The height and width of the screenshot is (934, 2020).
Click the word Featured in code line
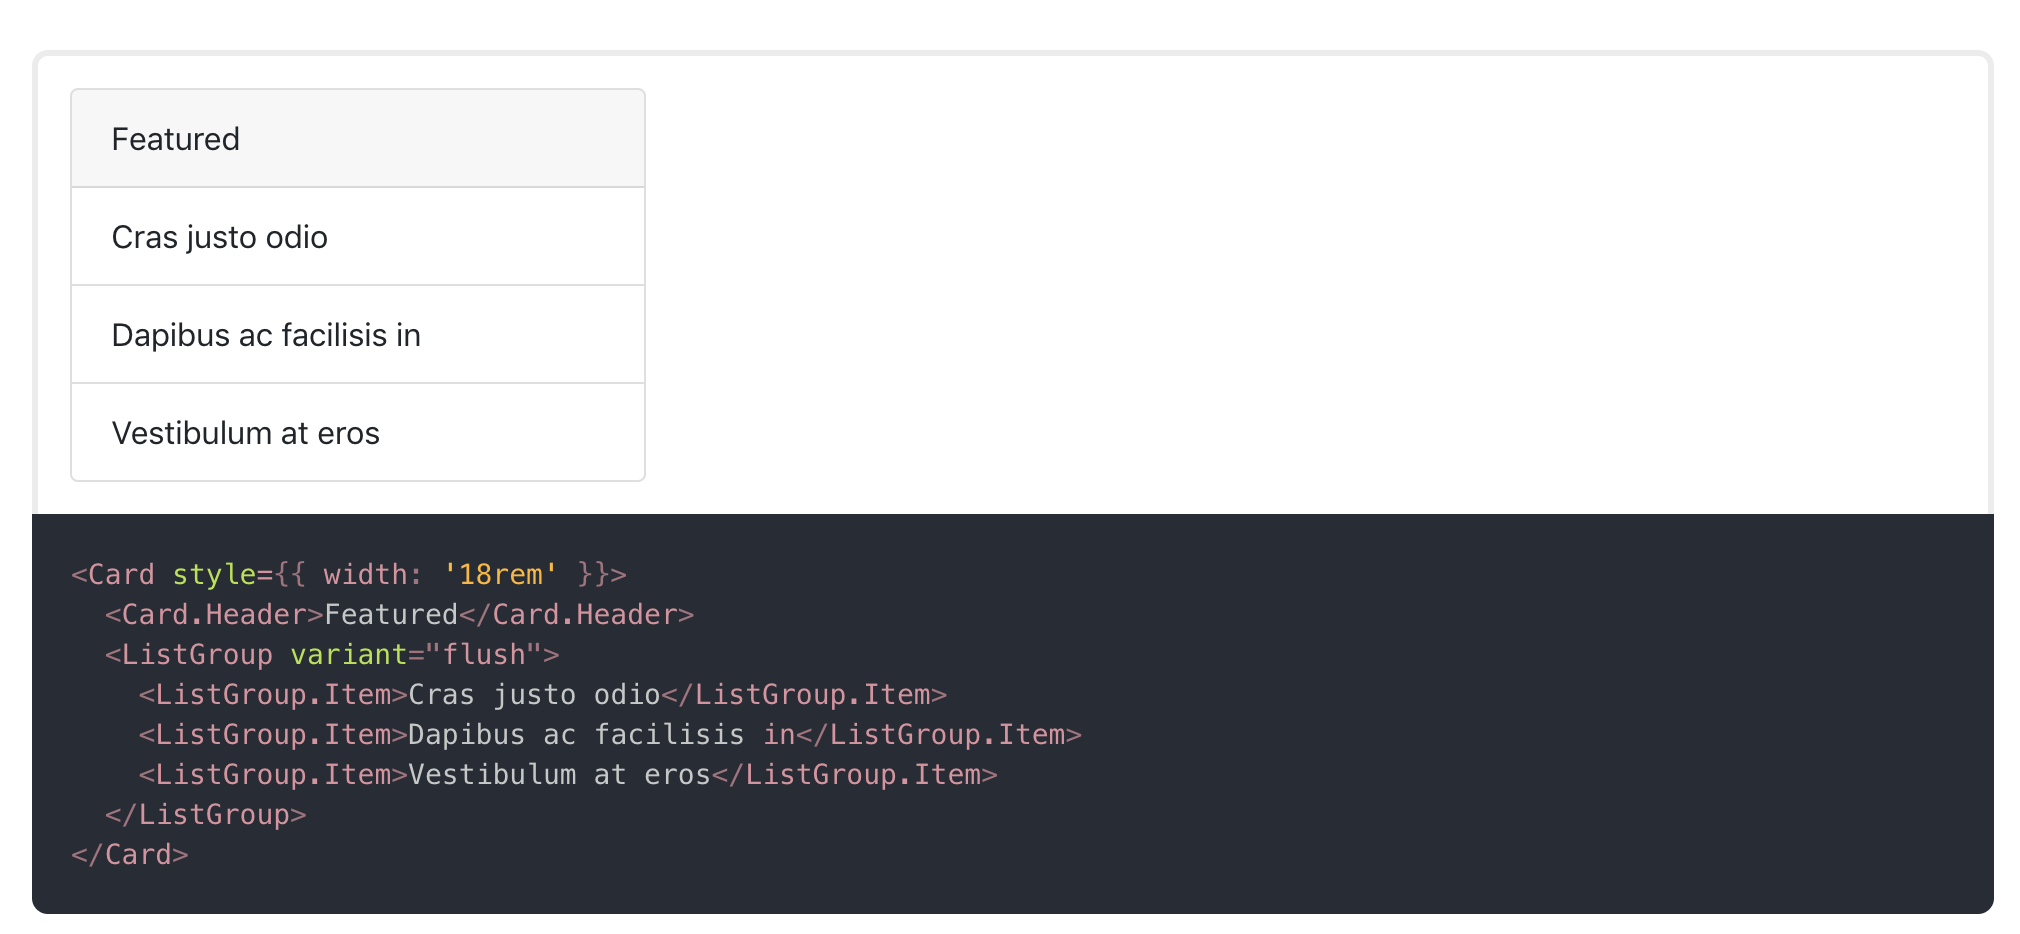click(391, 614)
